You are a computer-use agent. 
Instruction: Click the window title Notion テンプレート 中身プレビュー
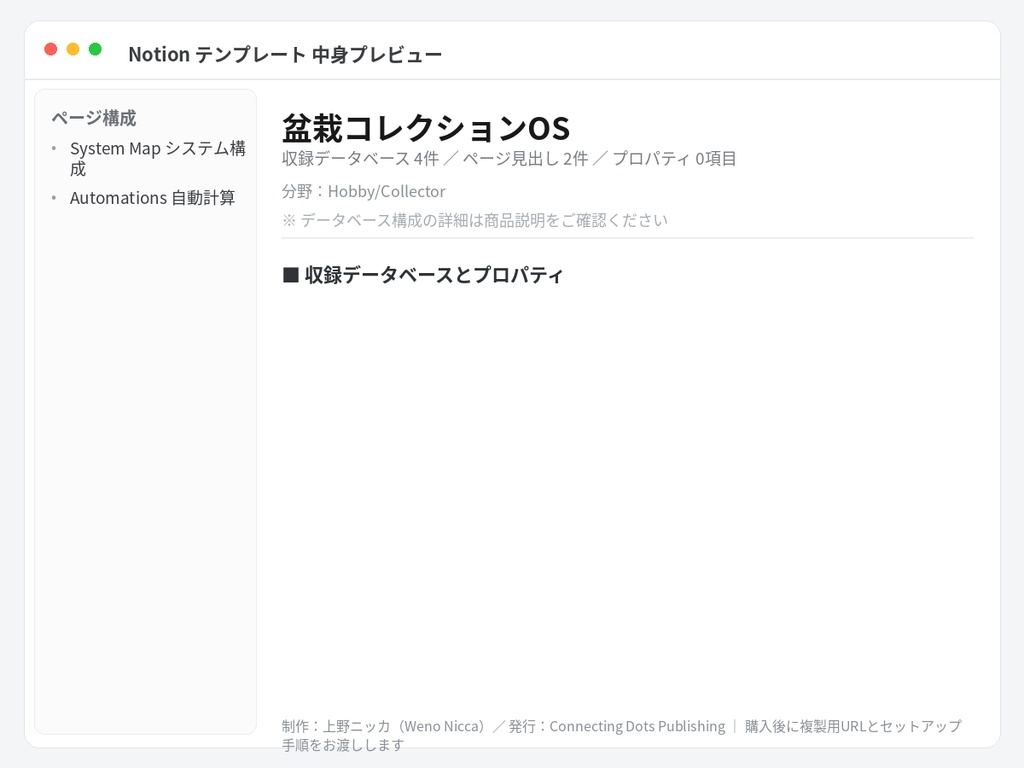(285, 54)
